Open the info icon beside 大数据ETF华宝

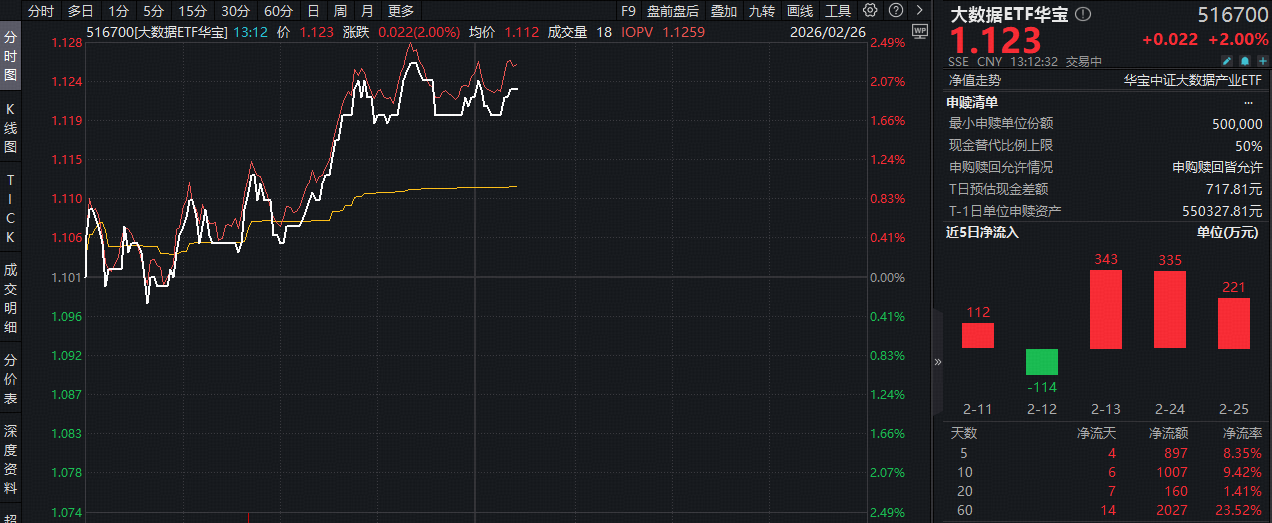click(1085, 15)
